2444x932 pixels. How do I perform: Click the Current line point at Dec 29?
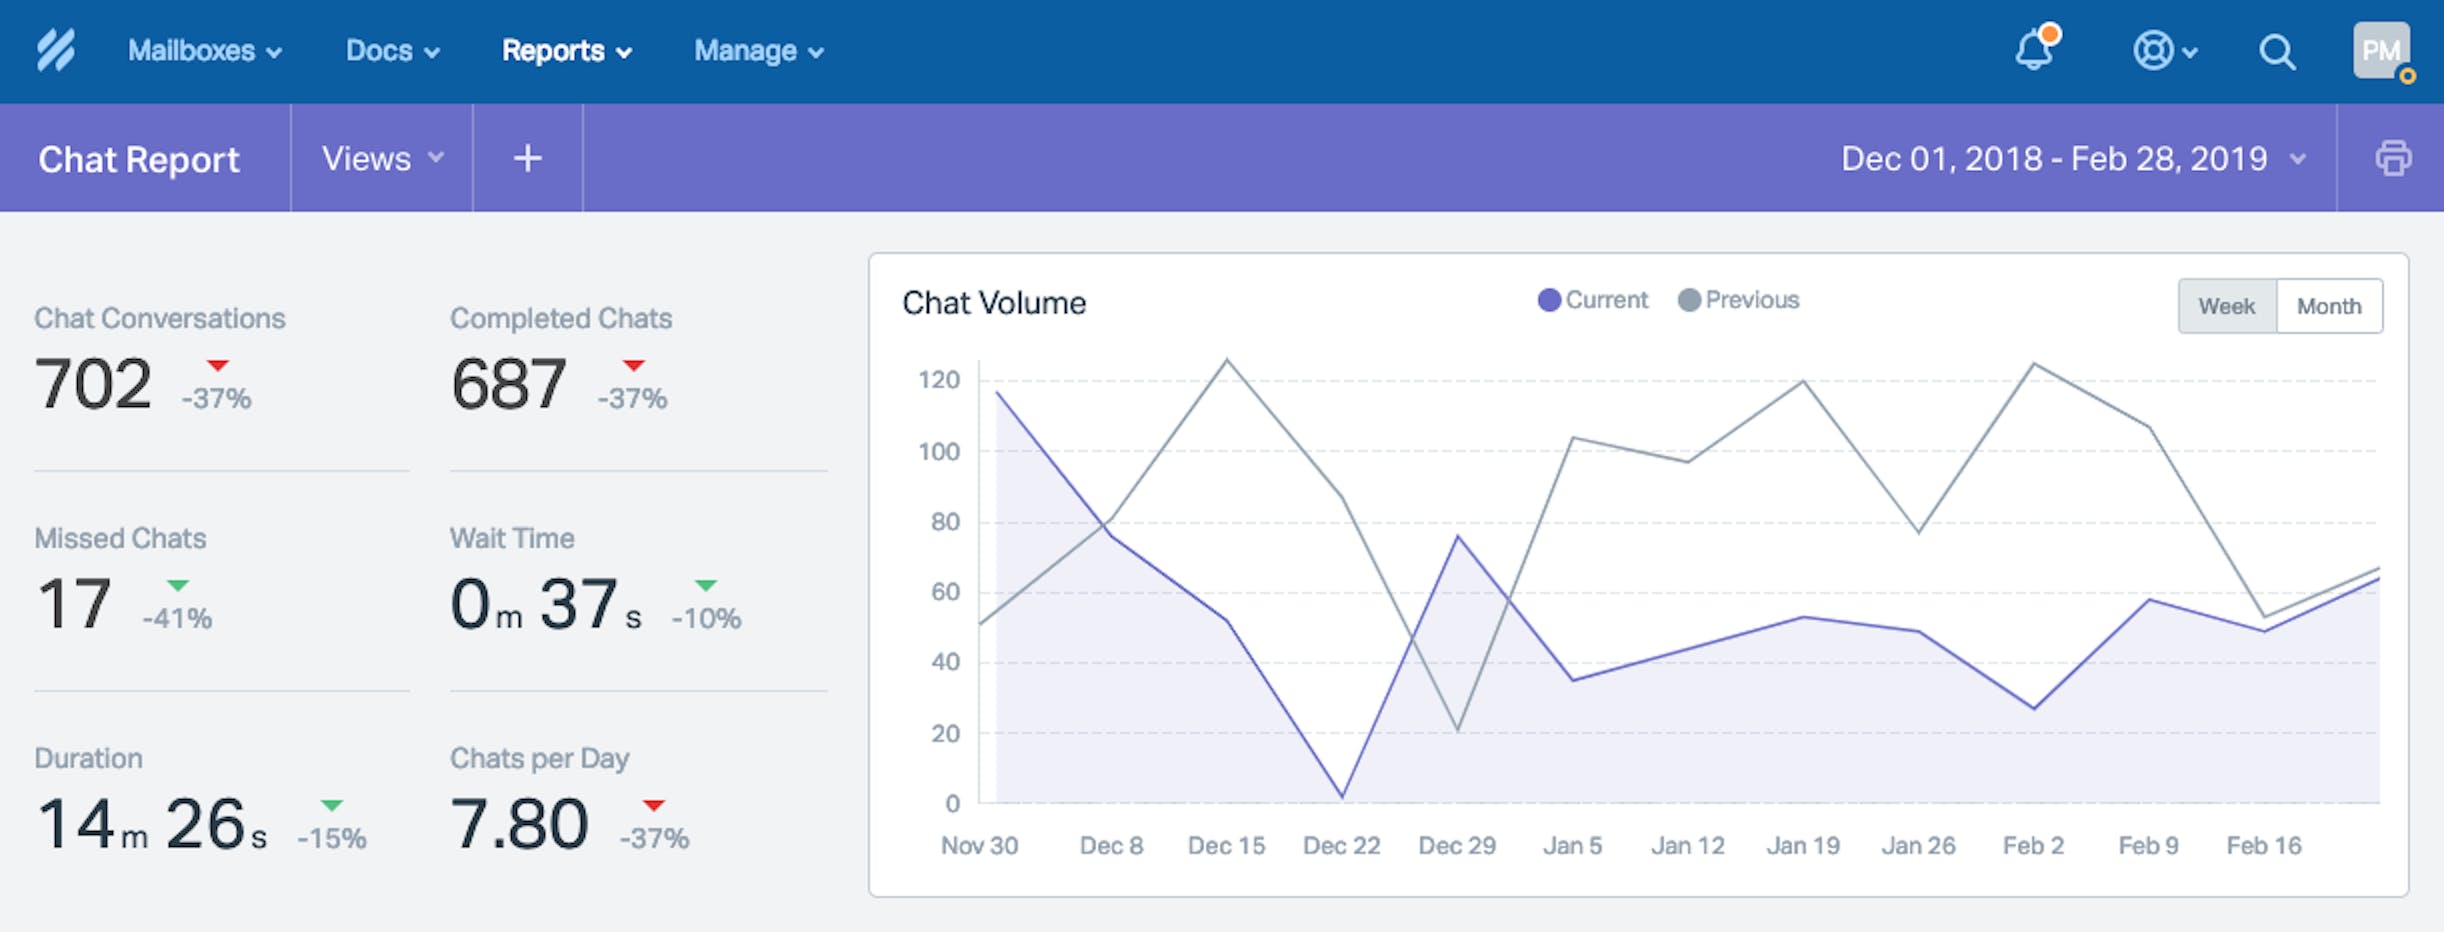(1457, 537)
